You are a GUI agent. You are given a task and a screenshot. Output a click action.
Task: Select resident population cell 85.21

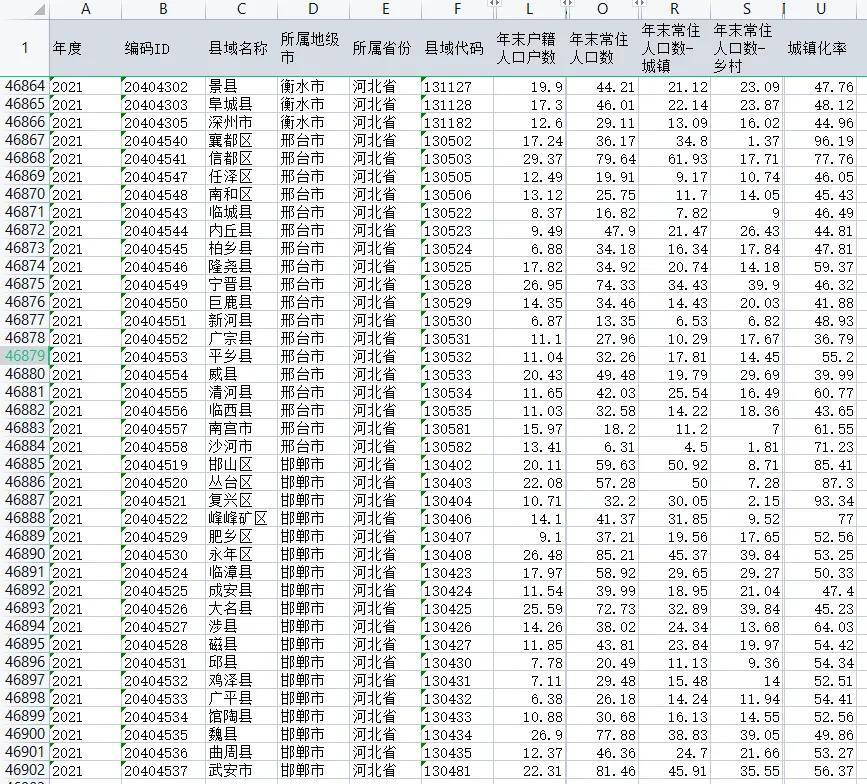pyautogui.click(x=603, y=555)
